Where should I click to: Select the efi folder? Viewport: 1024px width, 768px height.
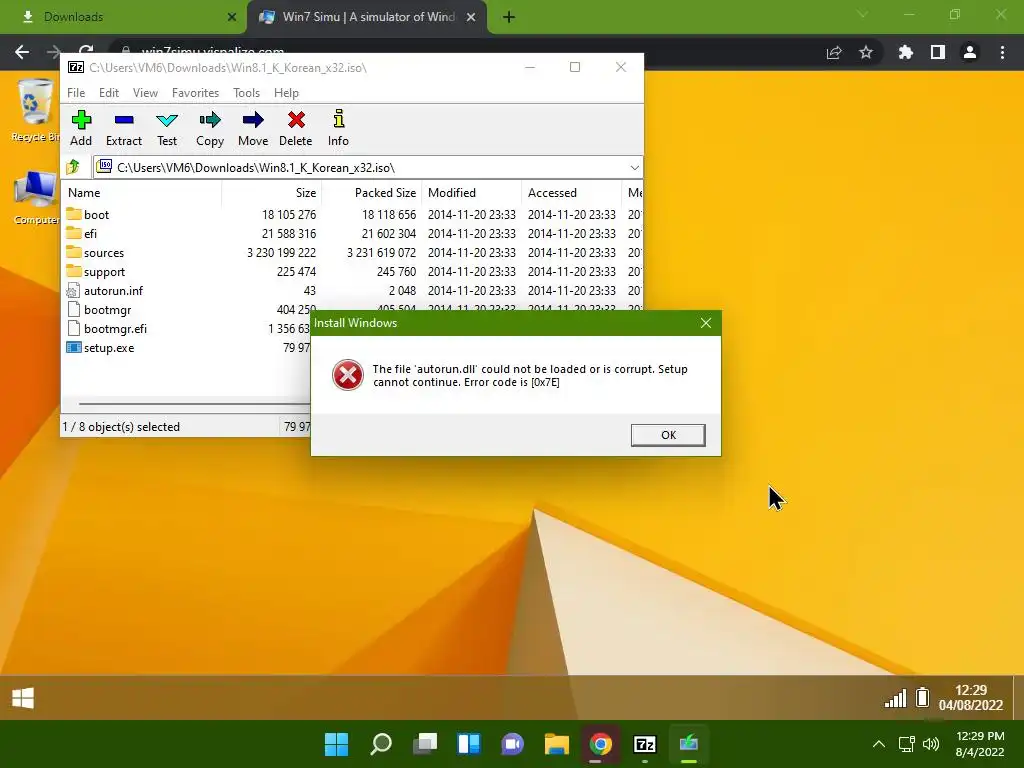pos(82,233)
